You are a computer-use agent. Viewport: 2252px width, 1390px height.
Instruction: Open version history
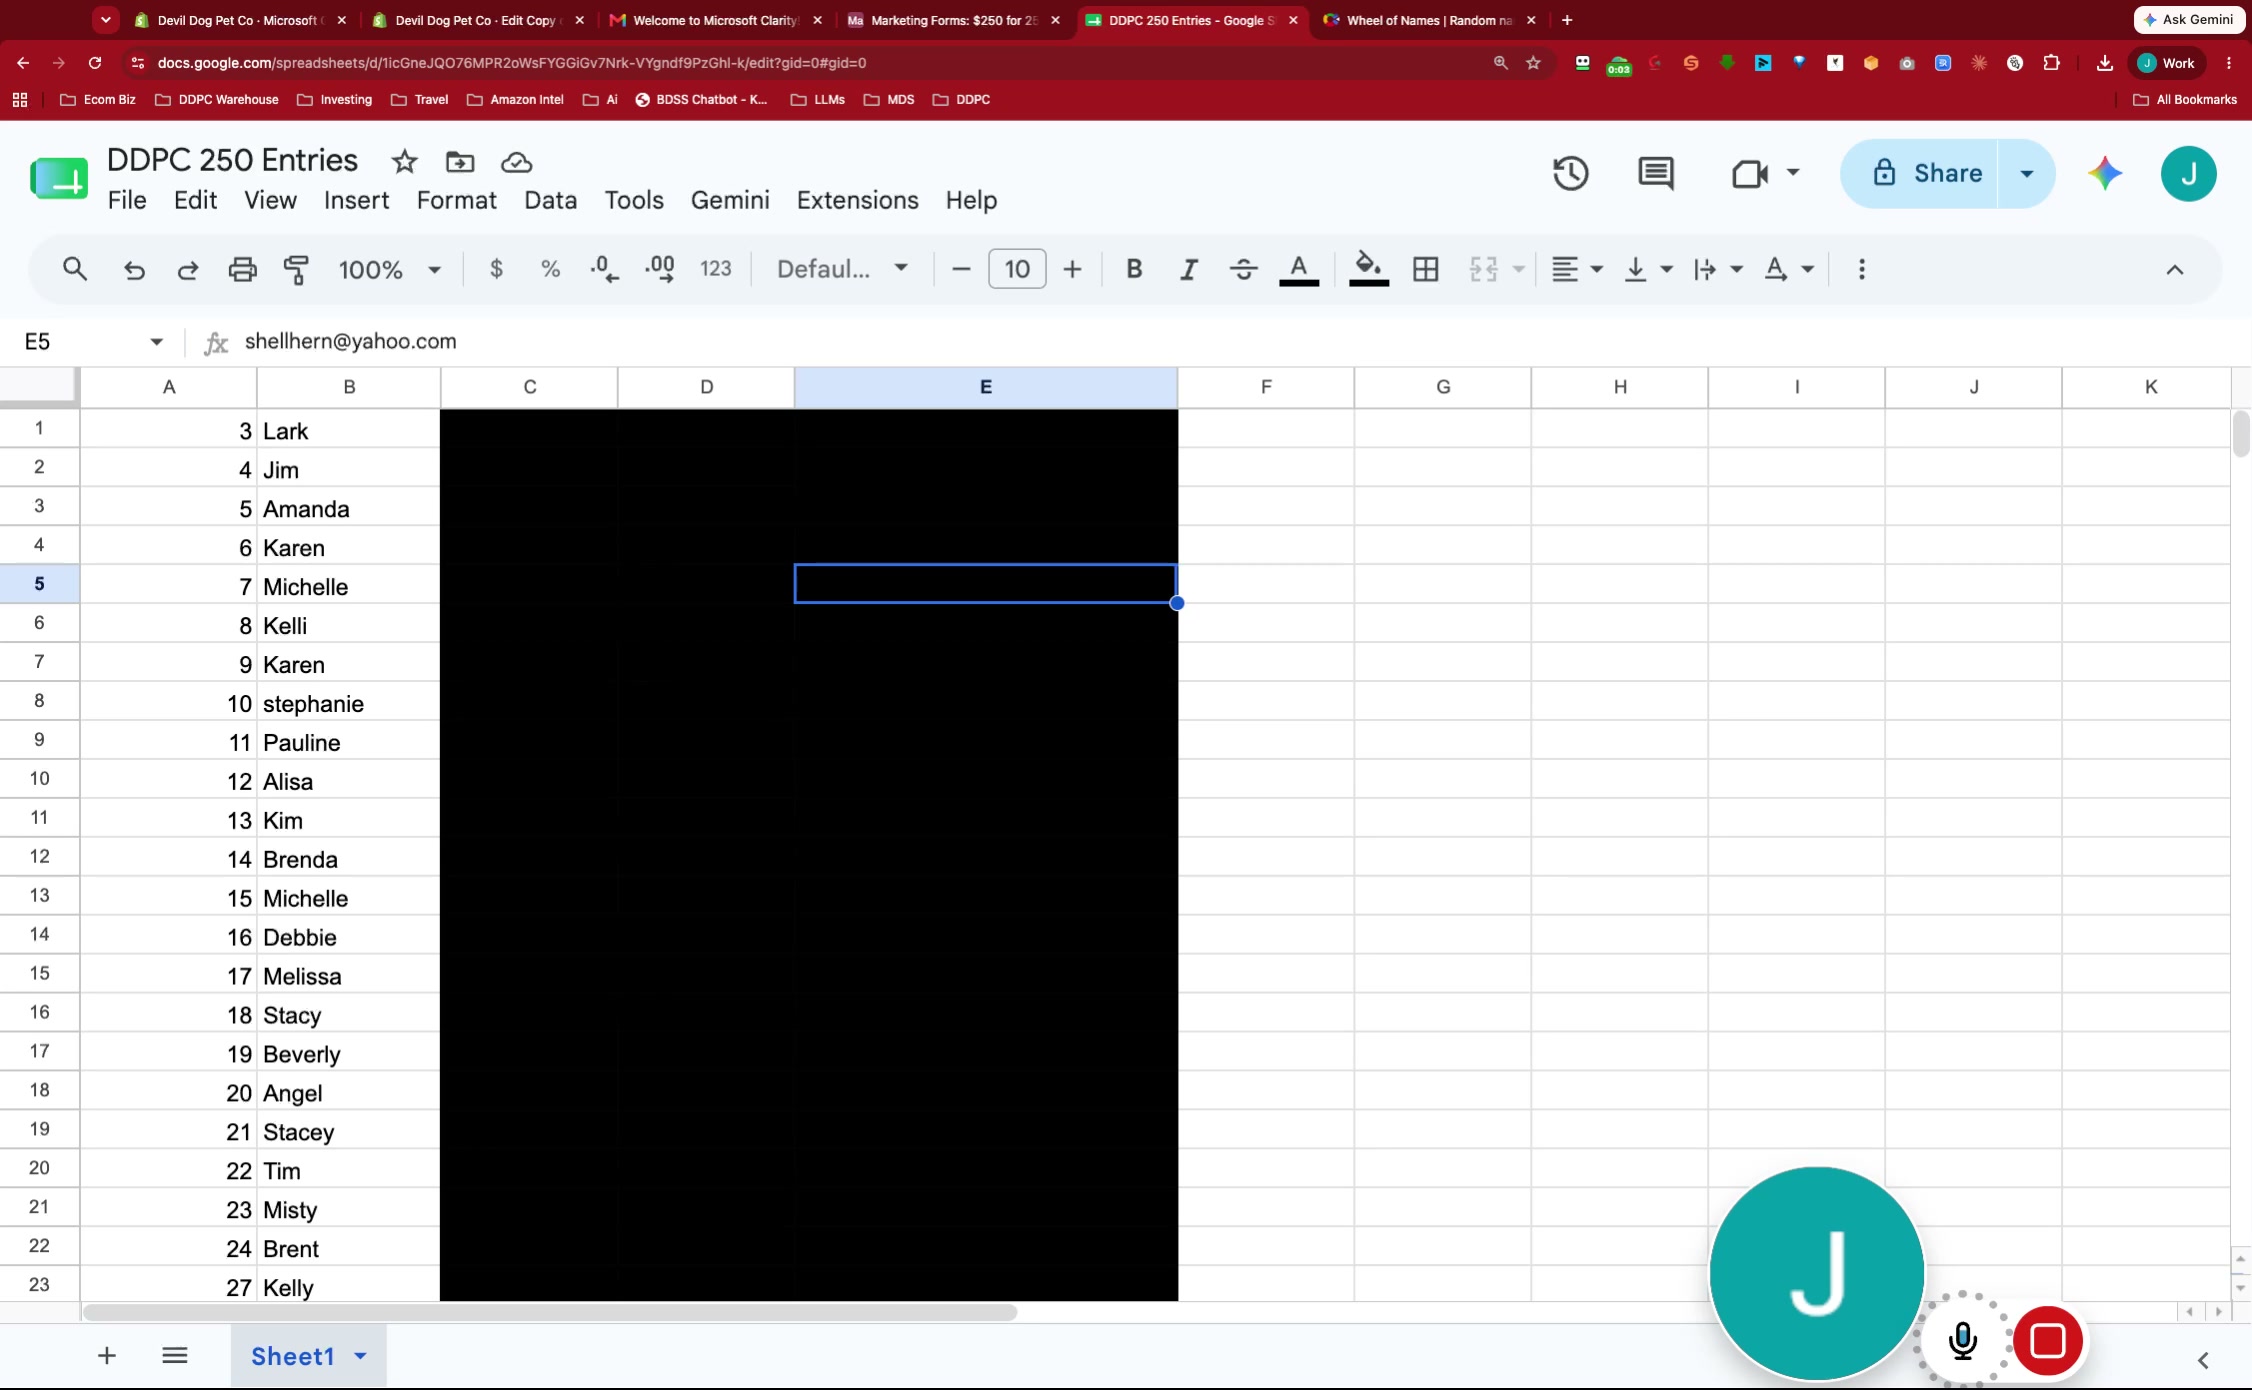(x=1570, y=173)
